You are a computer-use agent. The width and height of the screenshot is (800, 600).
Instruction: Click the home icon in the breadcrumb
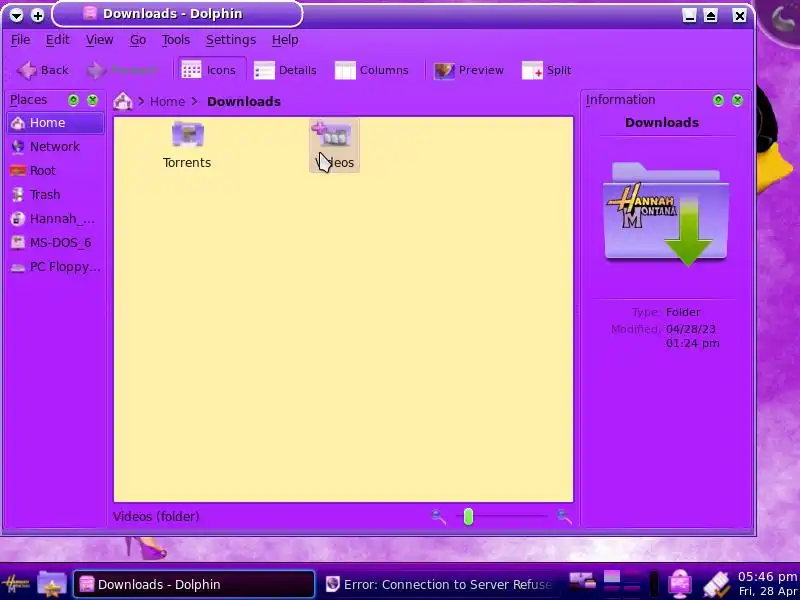pyautogui.click(x=123, y=102)
